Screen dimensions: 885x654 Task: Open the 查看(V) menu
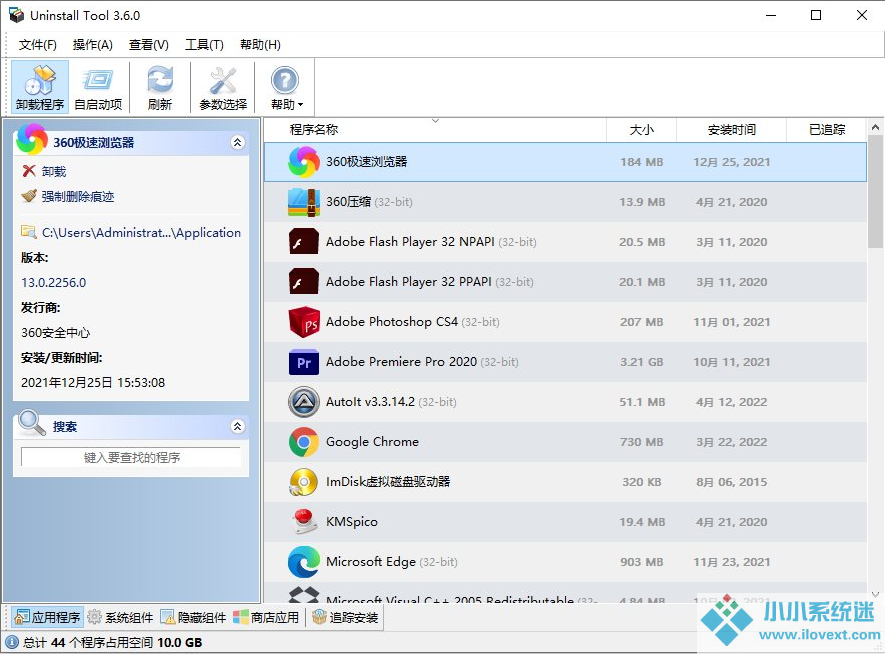[x=148, y=45]
